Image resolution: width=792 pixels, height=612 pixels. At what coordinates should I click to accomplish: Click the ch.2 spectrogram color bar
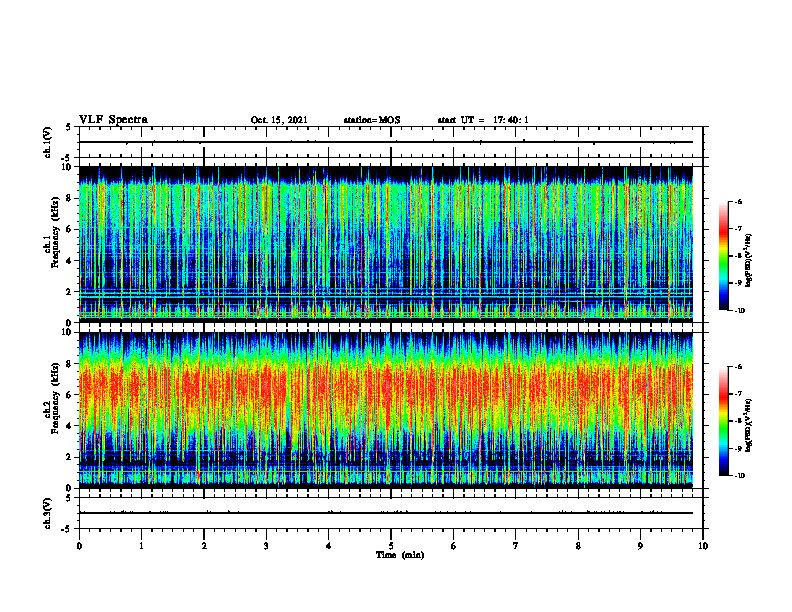point(723,421)
